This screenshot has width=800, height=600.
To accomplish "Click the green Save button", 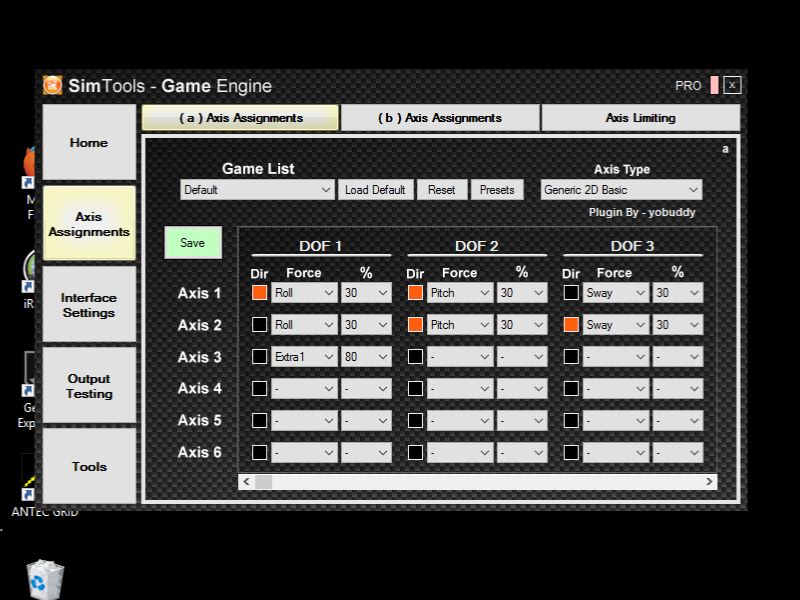I will pos(193,243).
